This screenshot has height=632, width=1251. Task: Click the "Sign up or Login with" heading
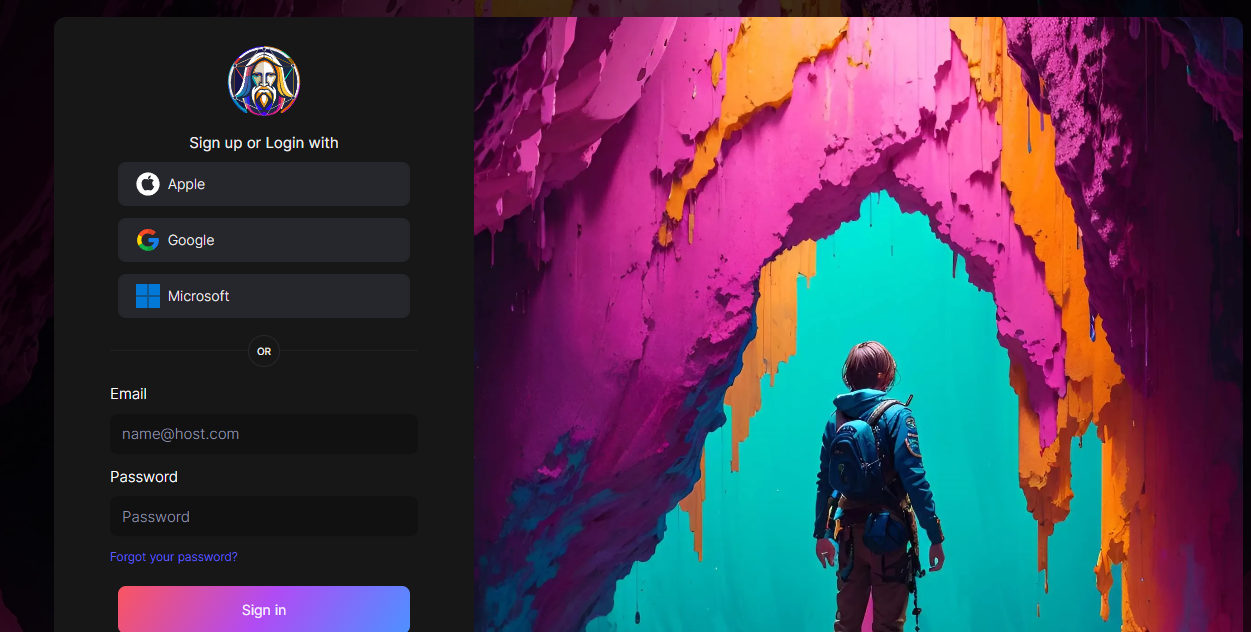click(264, 143)
